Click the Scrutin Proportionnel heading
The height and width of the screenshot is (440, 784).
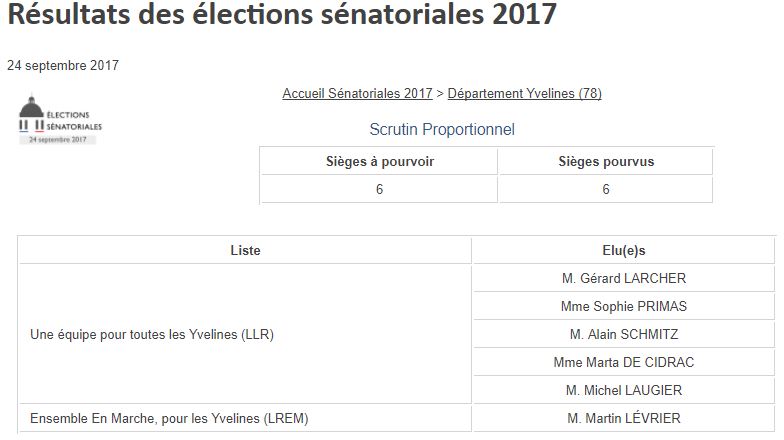(x=442, y=130)
